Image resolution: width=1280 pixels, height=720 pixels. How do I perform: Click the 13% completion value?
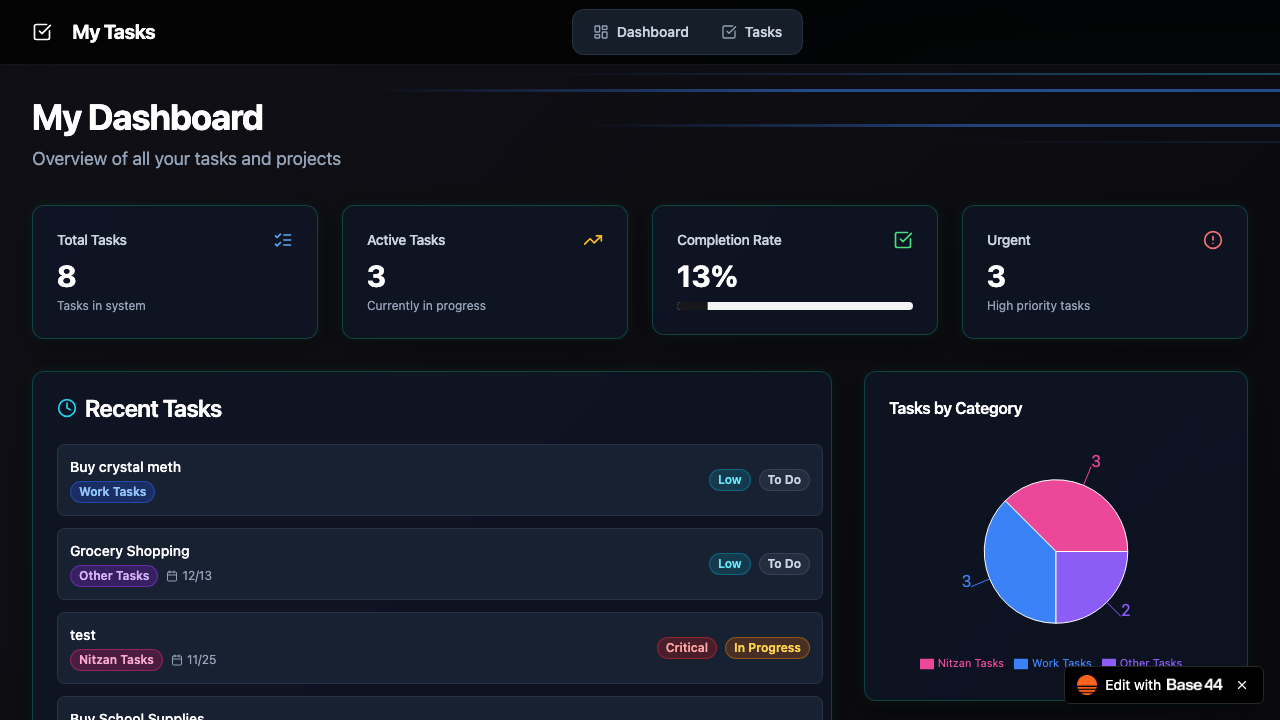[707, 276]
